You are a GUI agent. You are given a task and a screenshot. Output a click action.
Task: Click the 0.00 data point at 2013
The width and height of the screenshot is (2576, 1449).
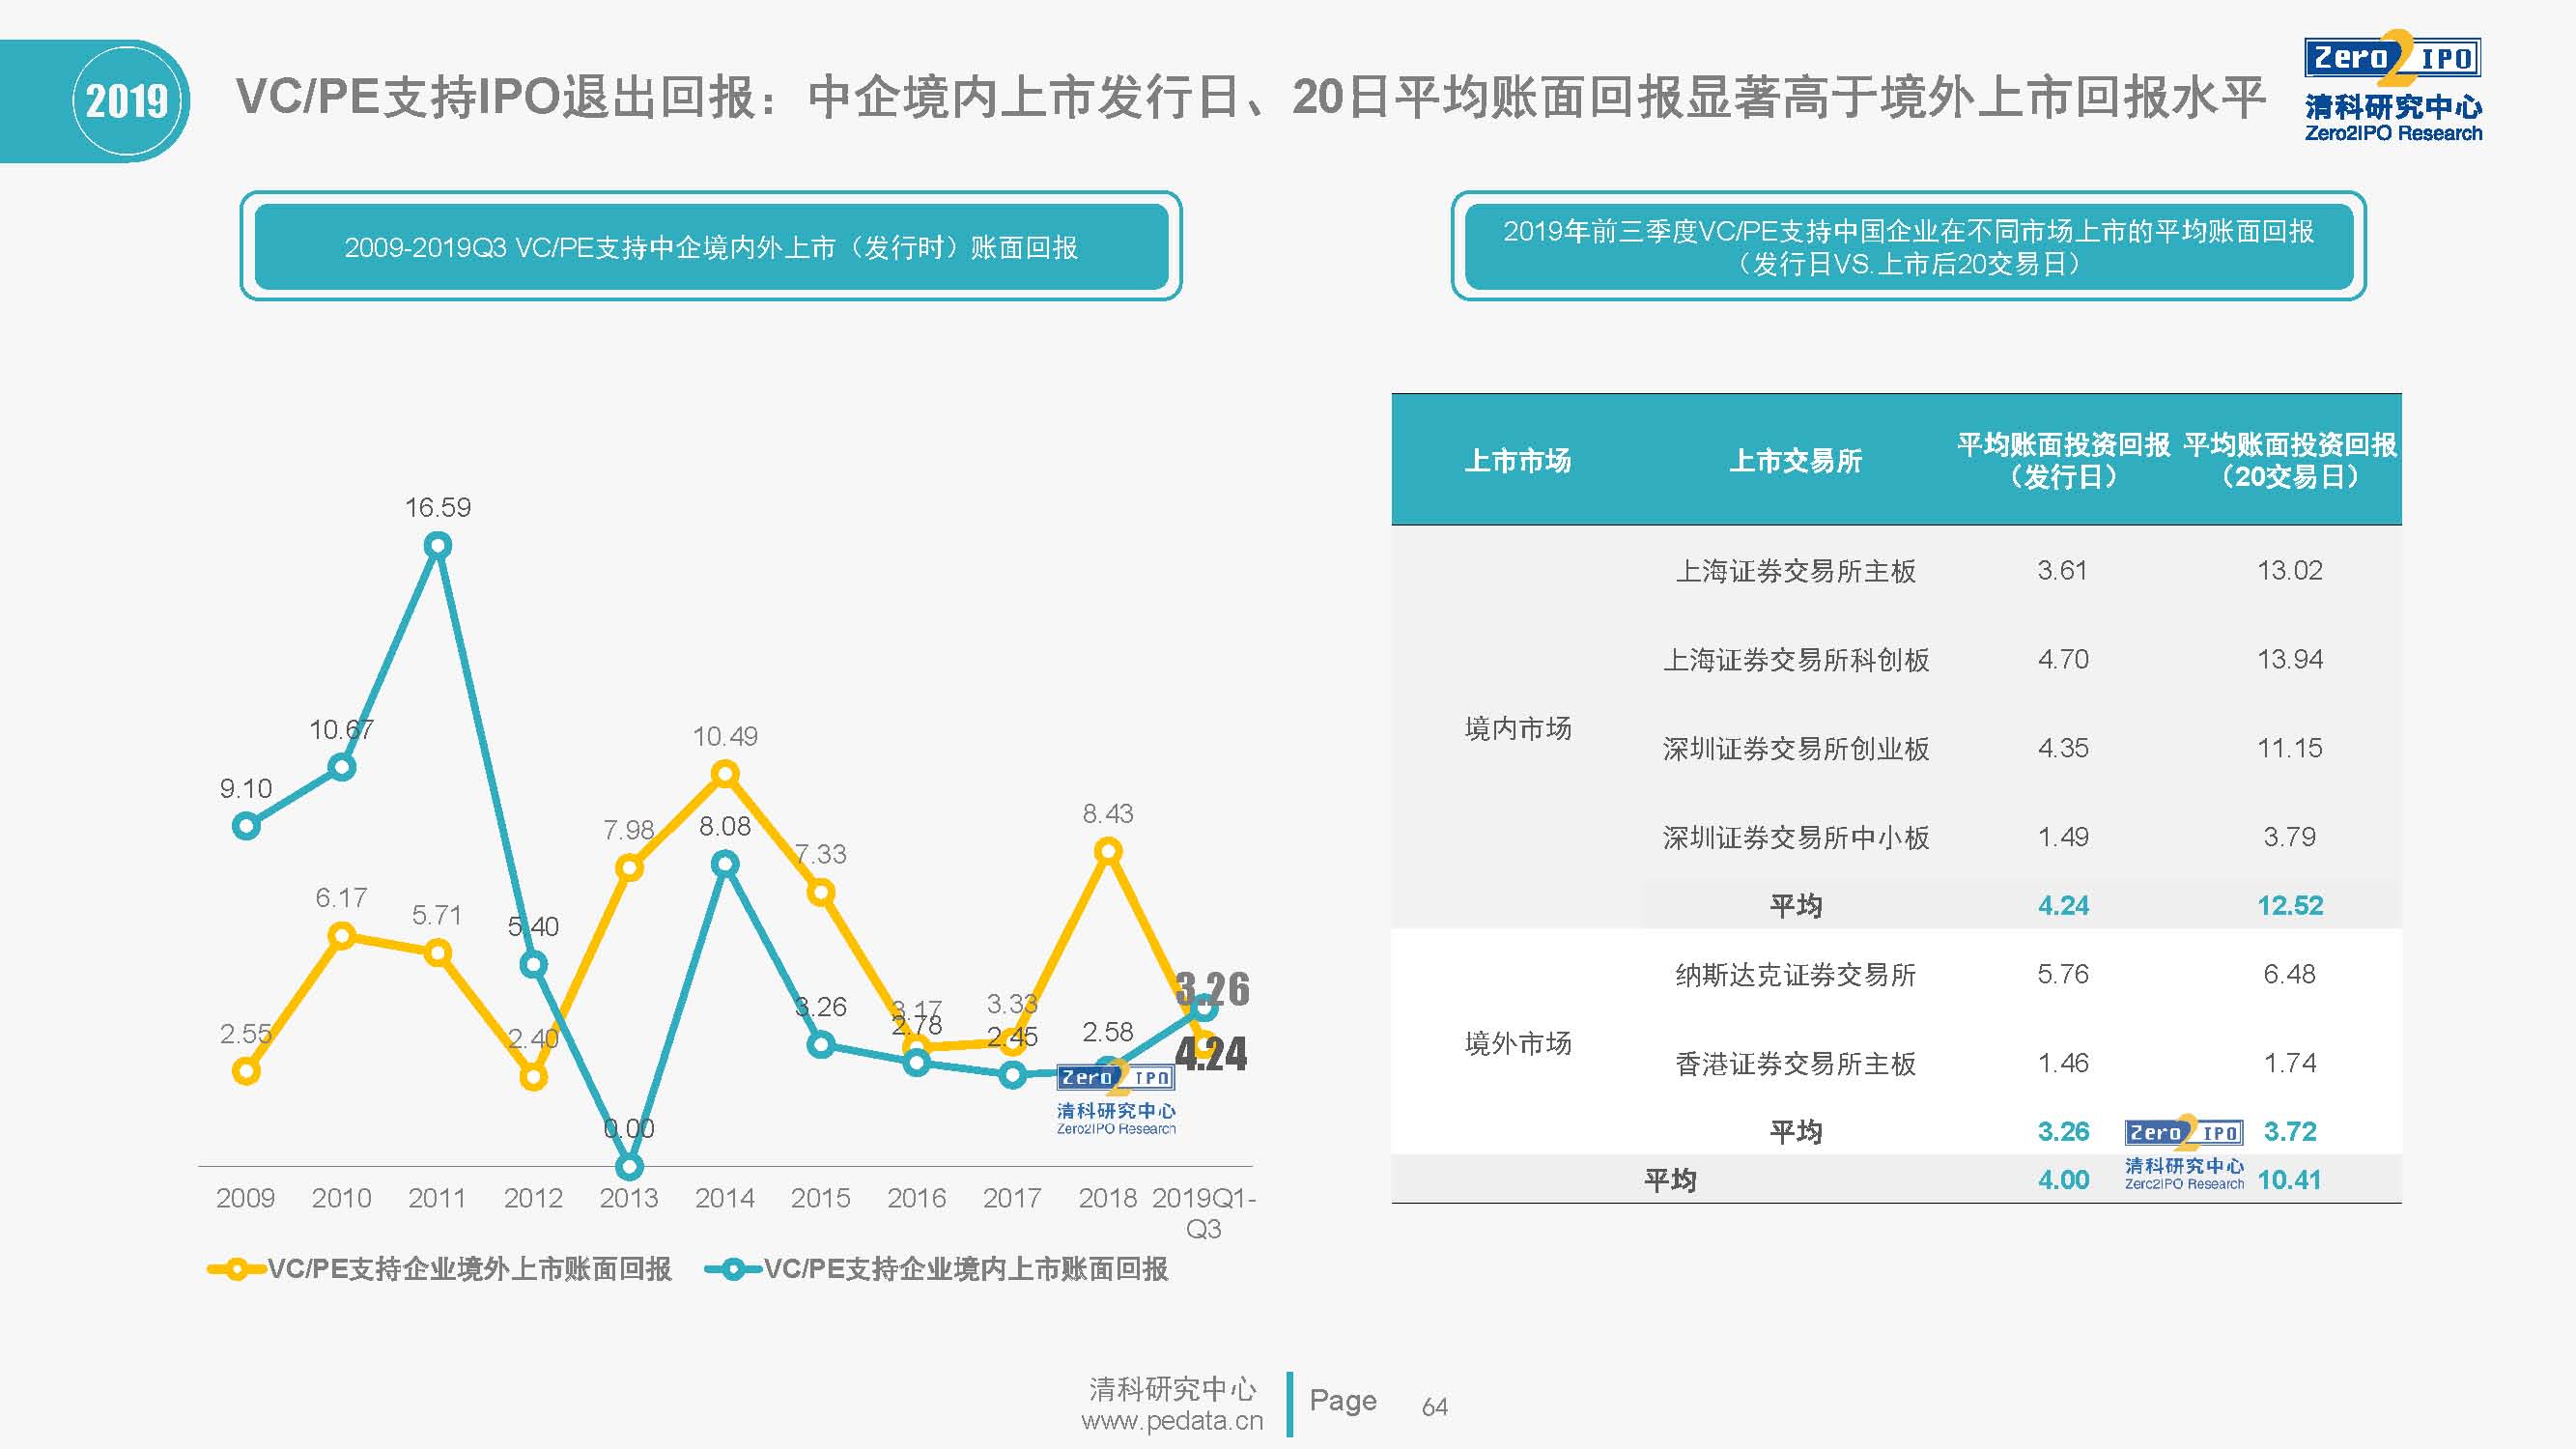(x=629, y=1166)
